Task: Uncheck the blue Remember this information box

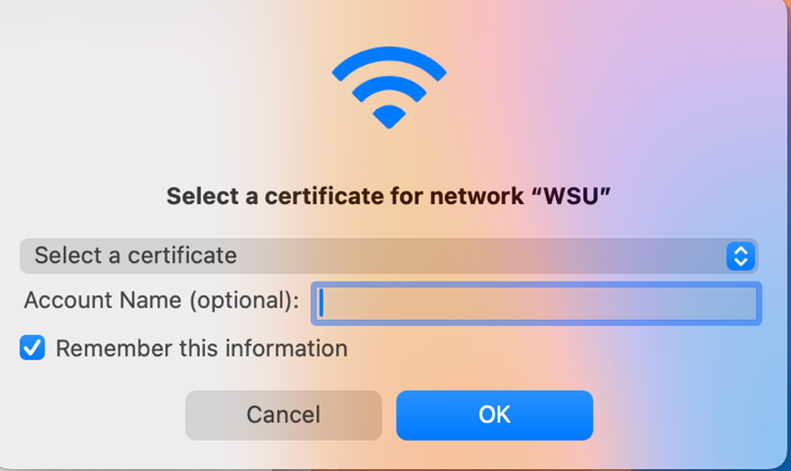Action: pos(33,348)
